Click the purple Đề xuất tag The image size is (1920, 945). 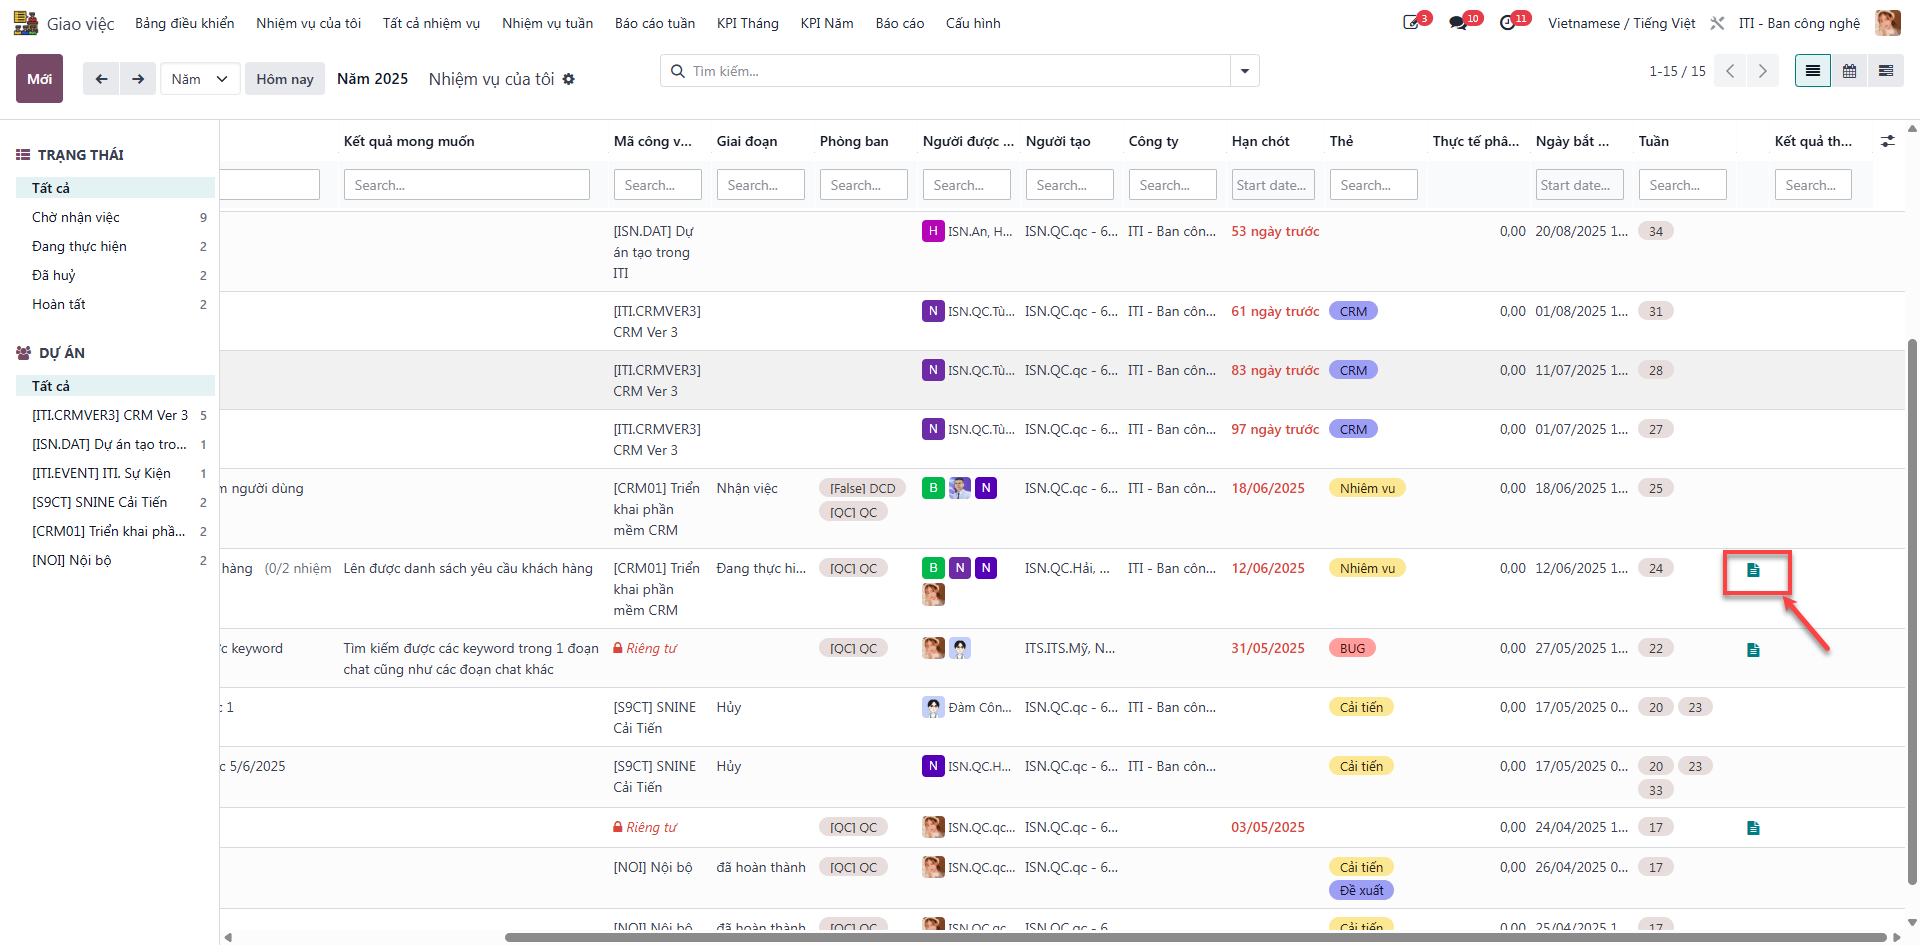point(1362,890)
